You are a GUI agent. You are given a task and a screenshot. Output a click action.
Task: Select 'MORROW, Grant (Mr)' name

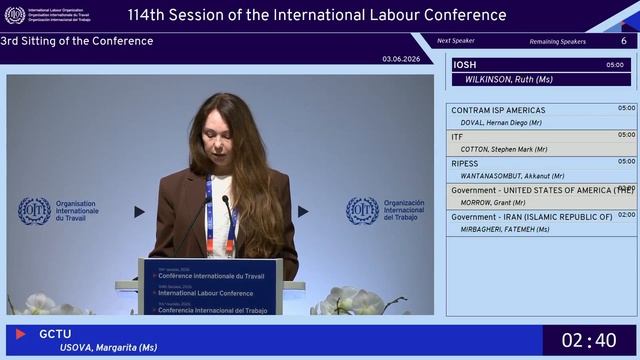click(x=493, y=203)
